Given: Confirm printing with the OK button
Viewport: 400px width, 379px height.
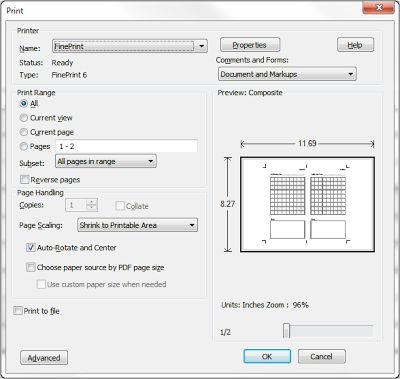Looking at the screenshot, I should click(x=267, y=356).
